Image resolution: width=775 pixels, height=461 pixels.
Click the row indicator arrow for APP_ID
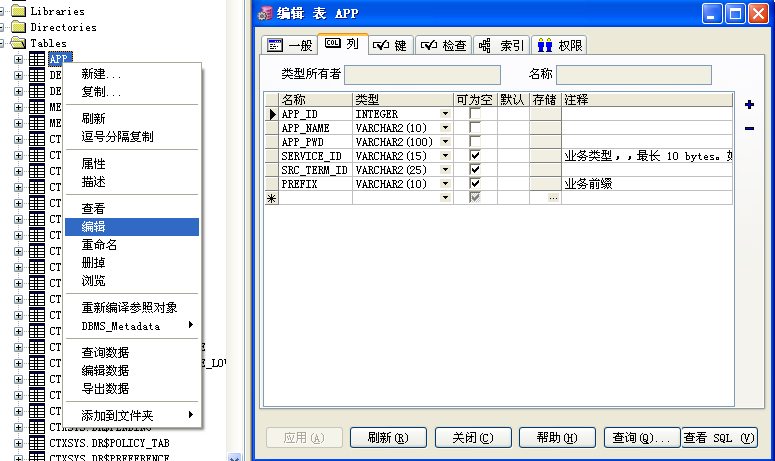coord(272,114)
